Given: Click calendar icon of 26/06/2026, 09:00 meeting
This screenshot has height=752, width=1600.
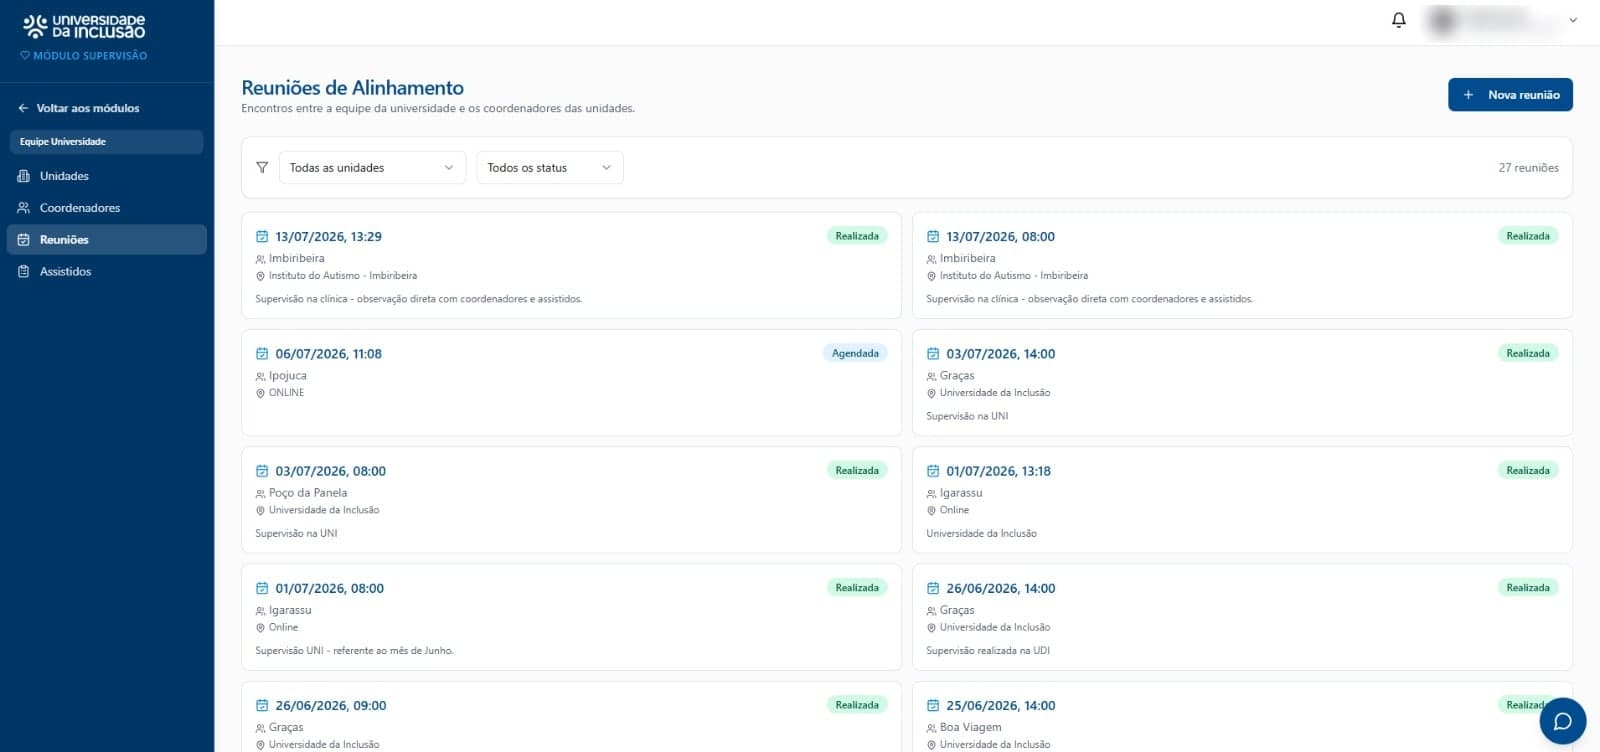Looking at the screenshot, I should (x=262, y=706).
